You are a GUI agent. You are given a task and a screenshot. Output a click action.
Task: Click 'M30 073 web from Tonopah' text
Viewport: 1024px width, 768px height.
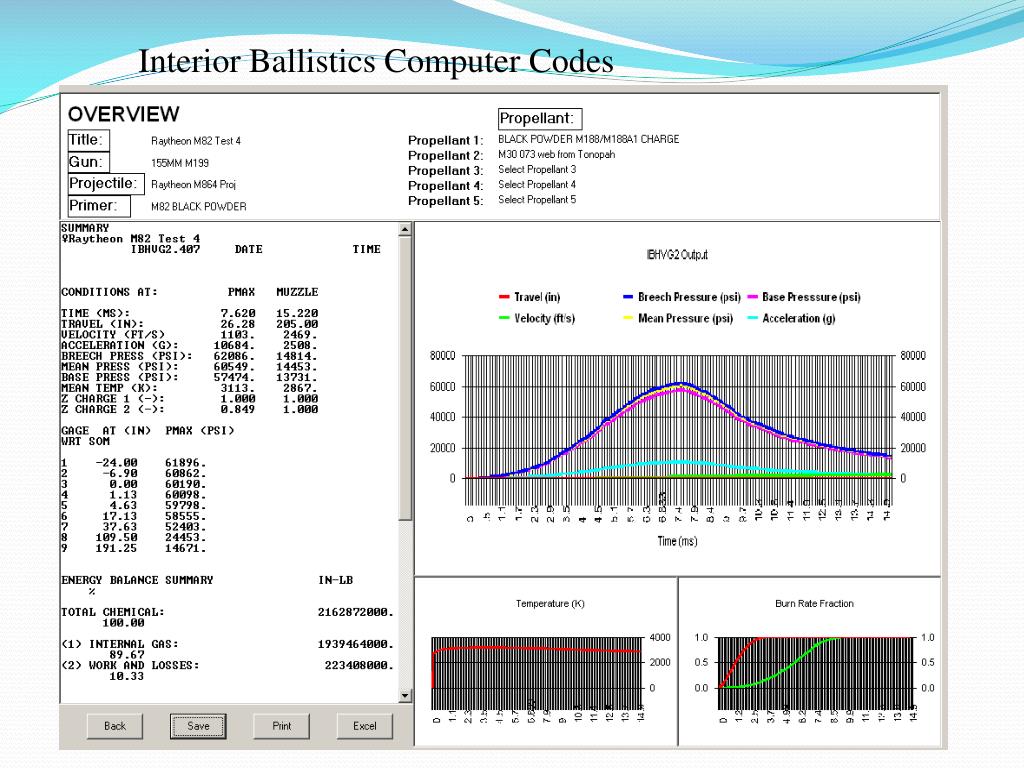tap(556, 155)
